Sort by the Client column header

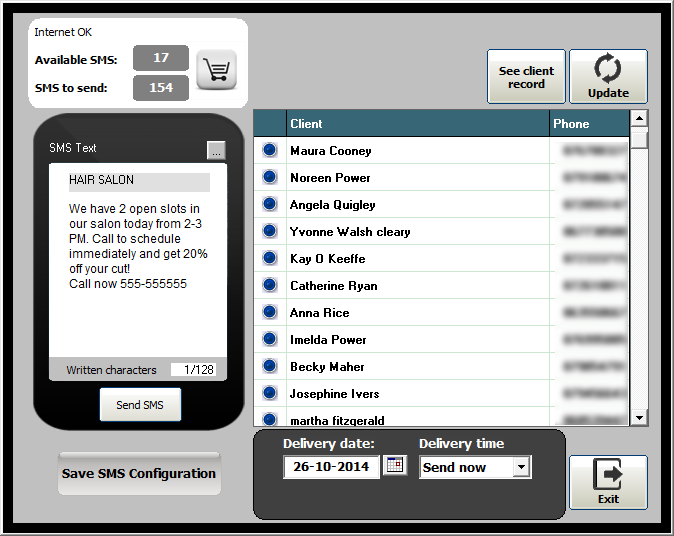(x=418, y=124)
